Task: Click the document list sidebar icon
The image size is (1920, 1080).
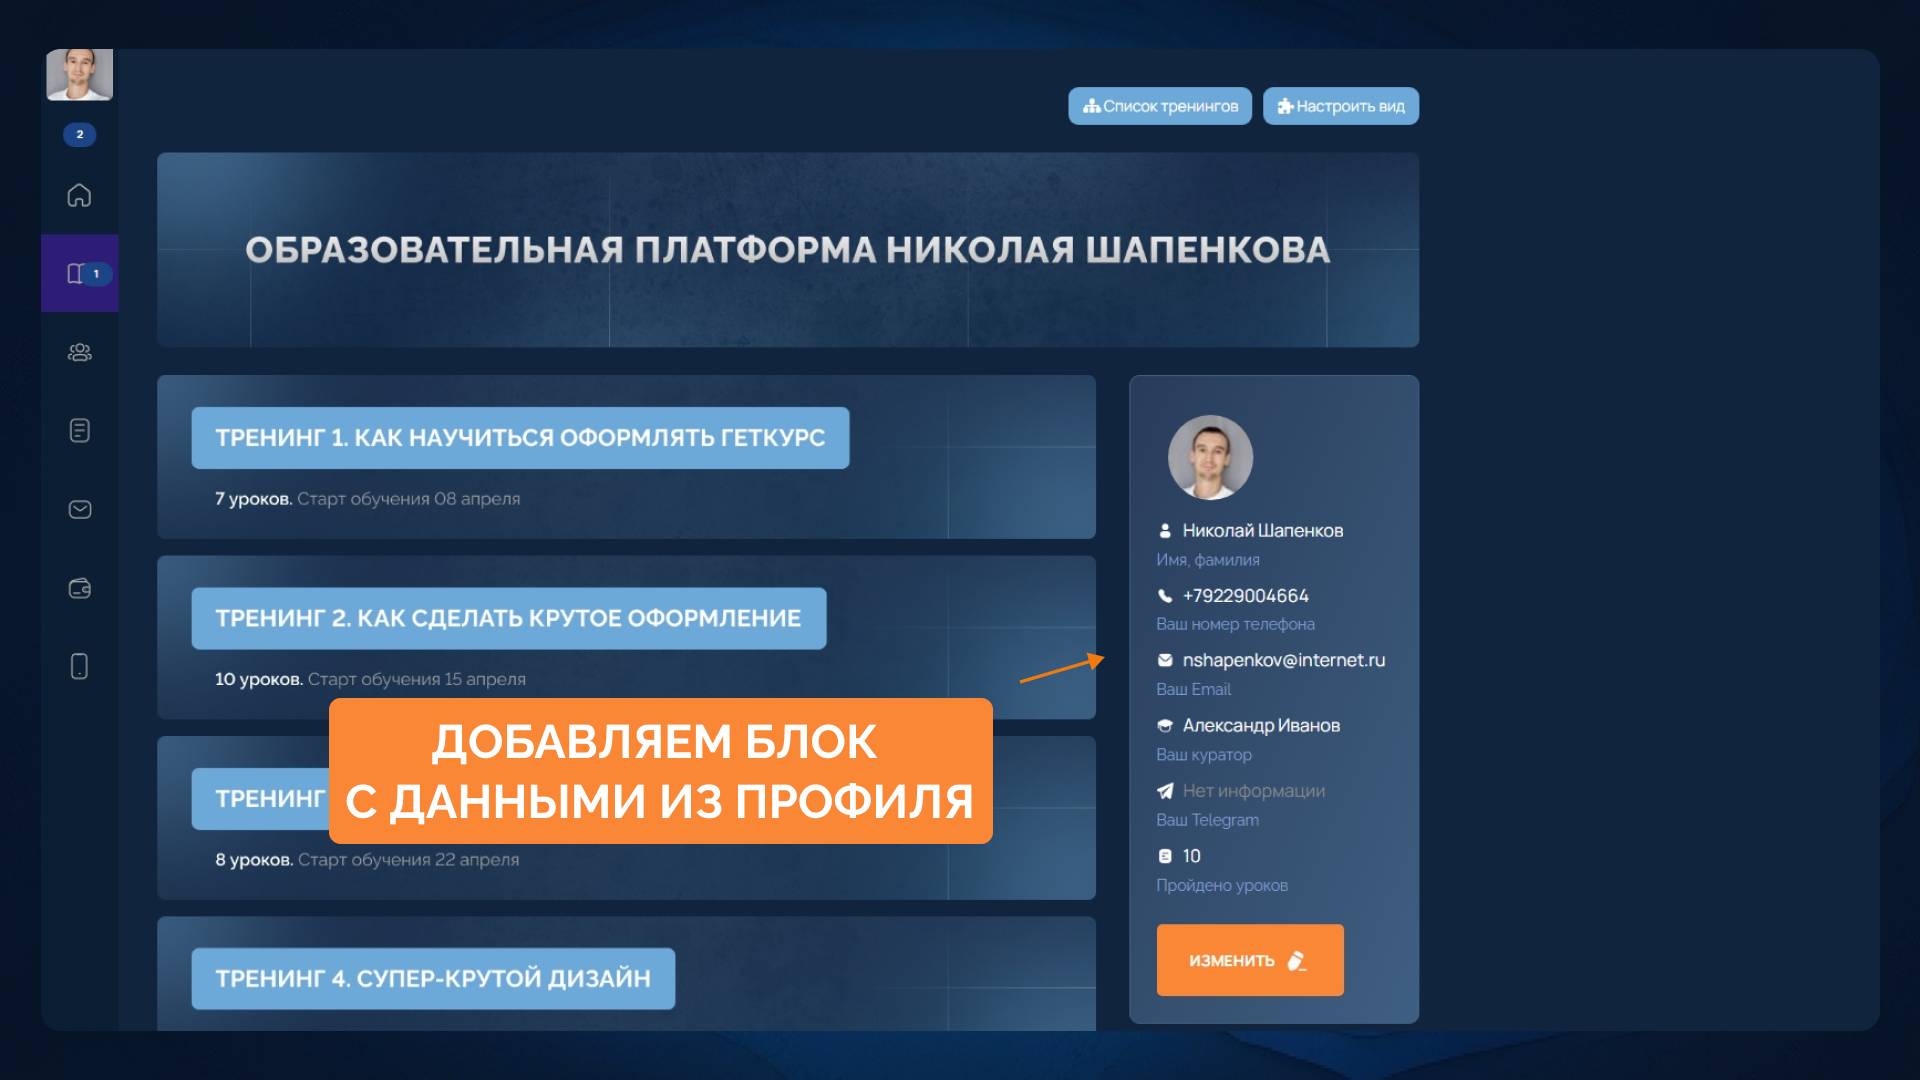Action: 79,430
